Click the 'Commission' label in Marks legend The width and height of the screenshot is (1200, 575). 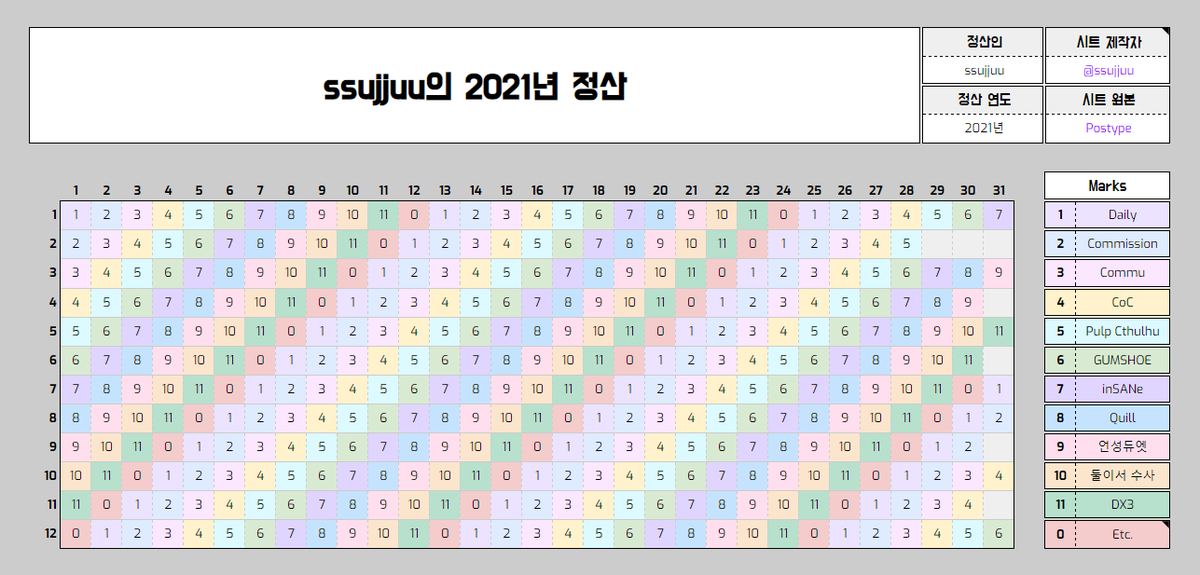[x=1122, y=243]
